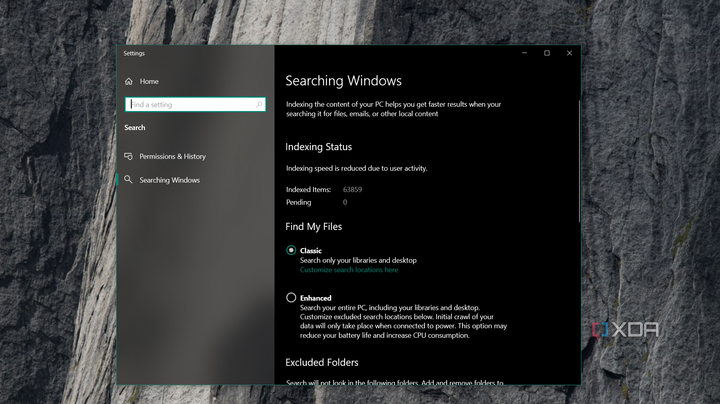Open the Home settings page label
720x404 pixels.
[x=149, y=81]
